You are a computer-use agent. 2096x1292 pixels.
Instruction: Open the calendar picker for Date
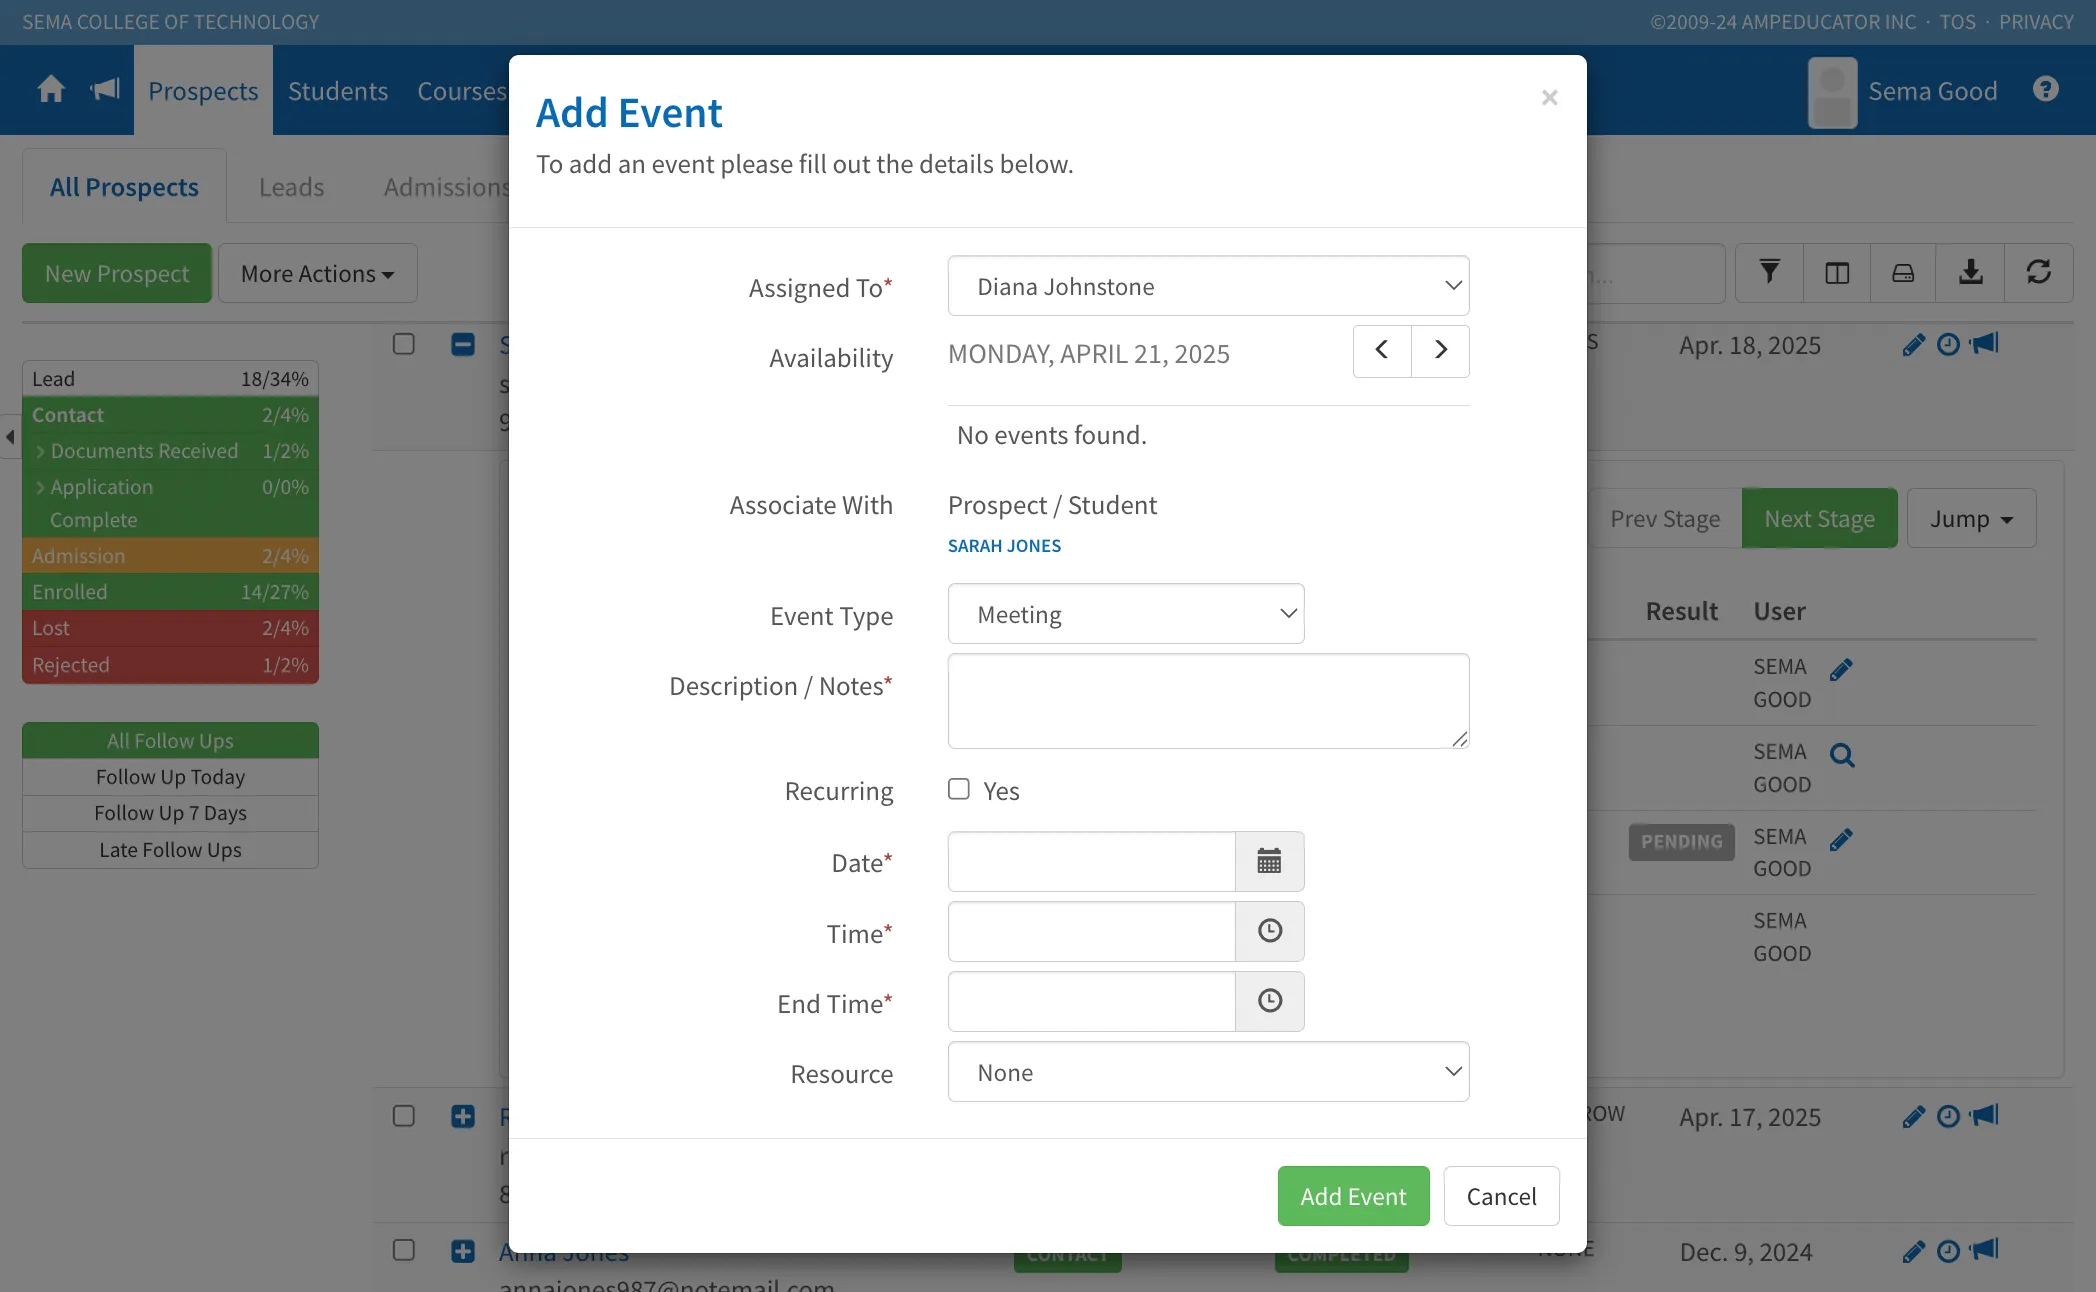coord(1269,861)
